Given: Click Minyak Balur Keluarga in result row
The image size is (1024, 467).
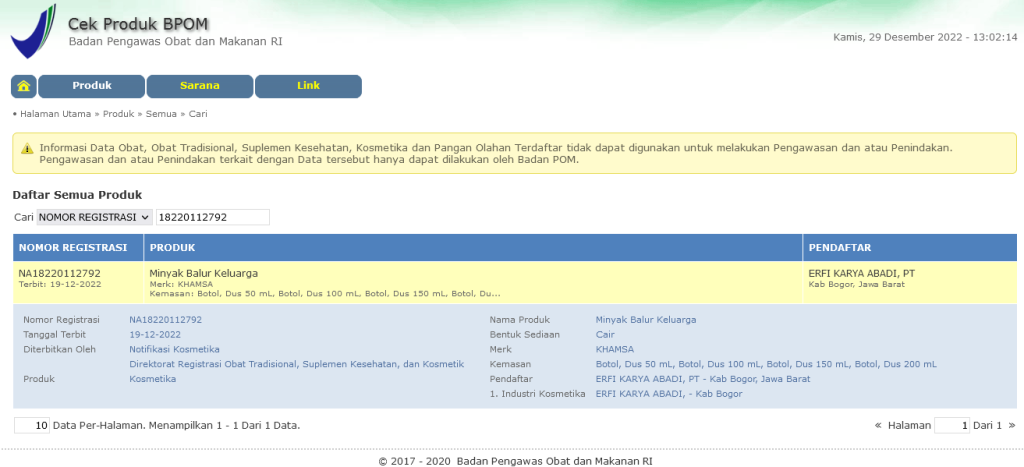Looking at the screenshot, I should 204,273.
